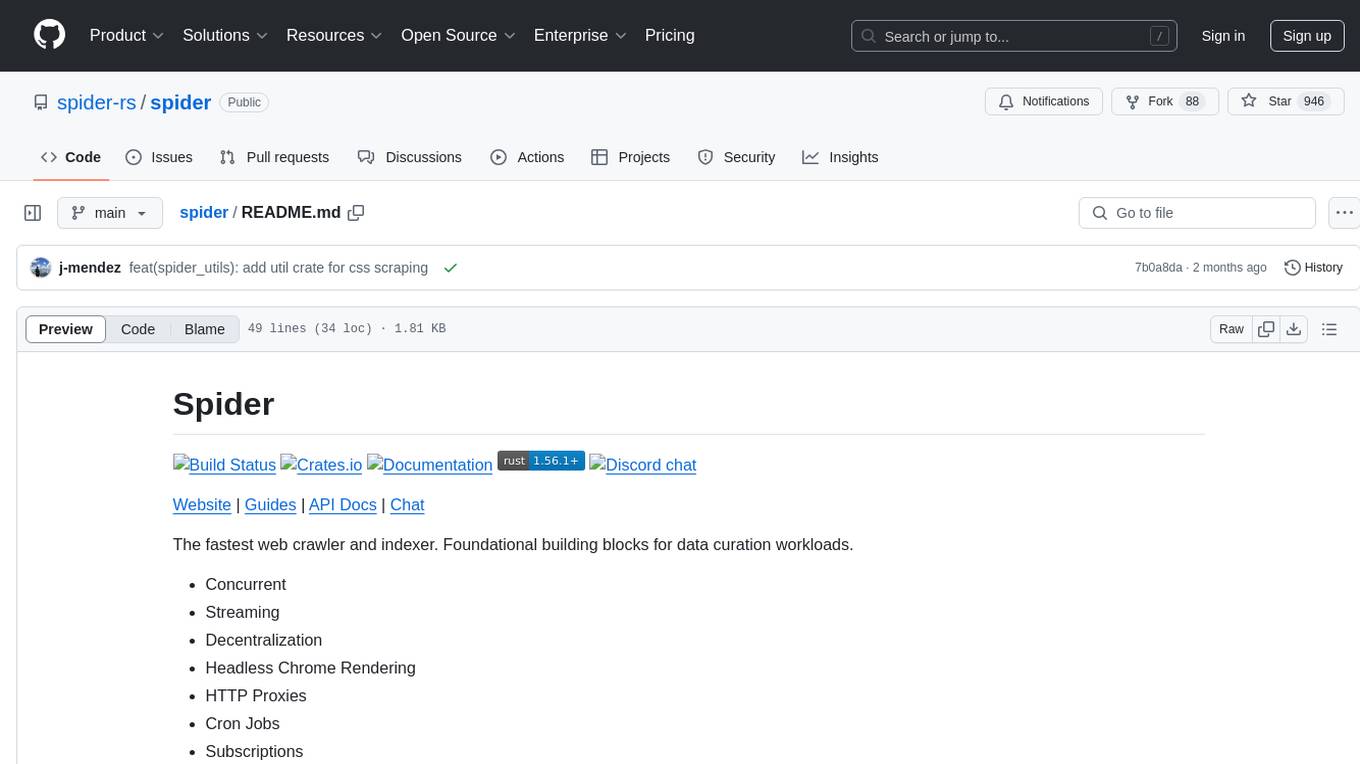Open the Projects tab

click(x=630, y=157)
